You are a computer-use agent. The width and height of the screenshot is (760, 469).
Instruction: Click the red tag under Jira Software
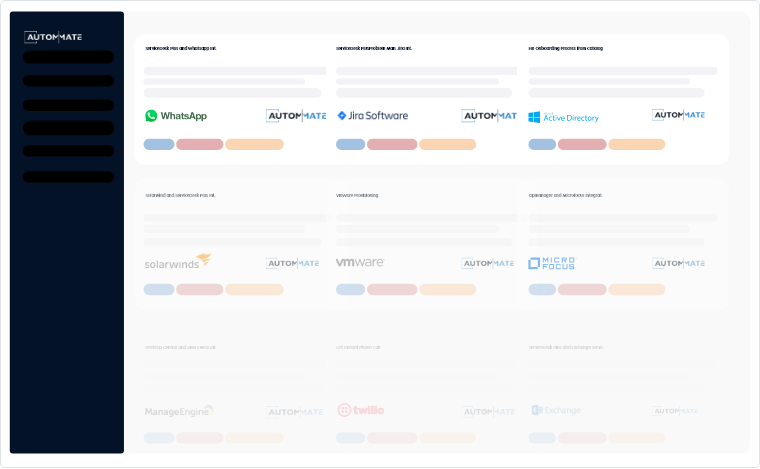click(x=392, y=144)
